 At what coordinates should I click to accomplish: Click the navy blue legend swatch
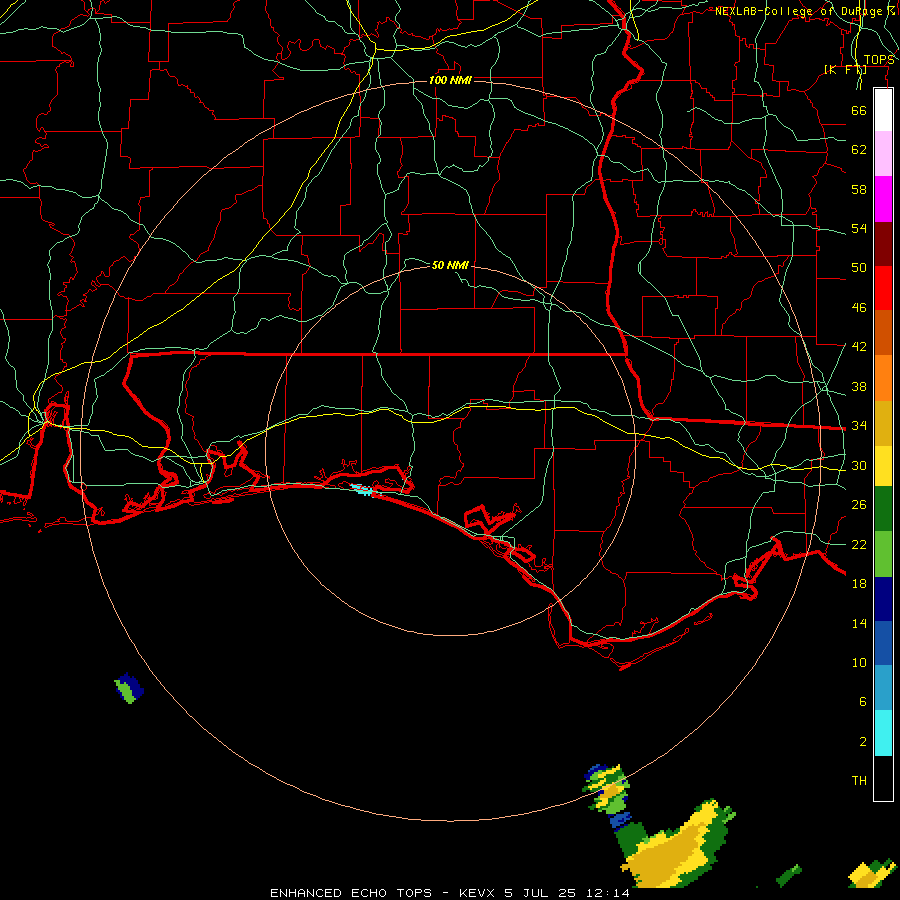pyautogui.click(x=883, y=599)
